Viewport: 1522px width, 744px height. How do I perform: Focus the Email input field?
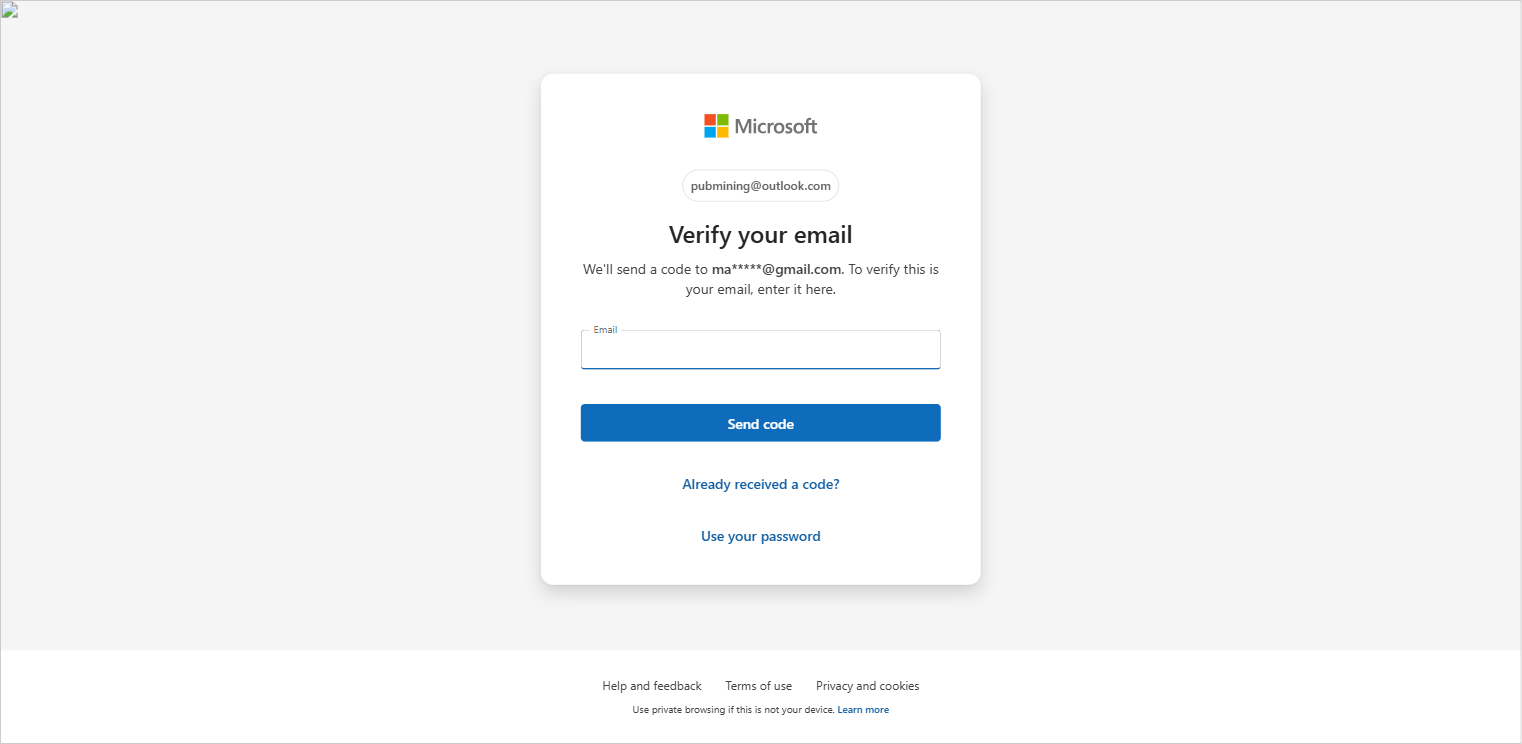[761, 350]
